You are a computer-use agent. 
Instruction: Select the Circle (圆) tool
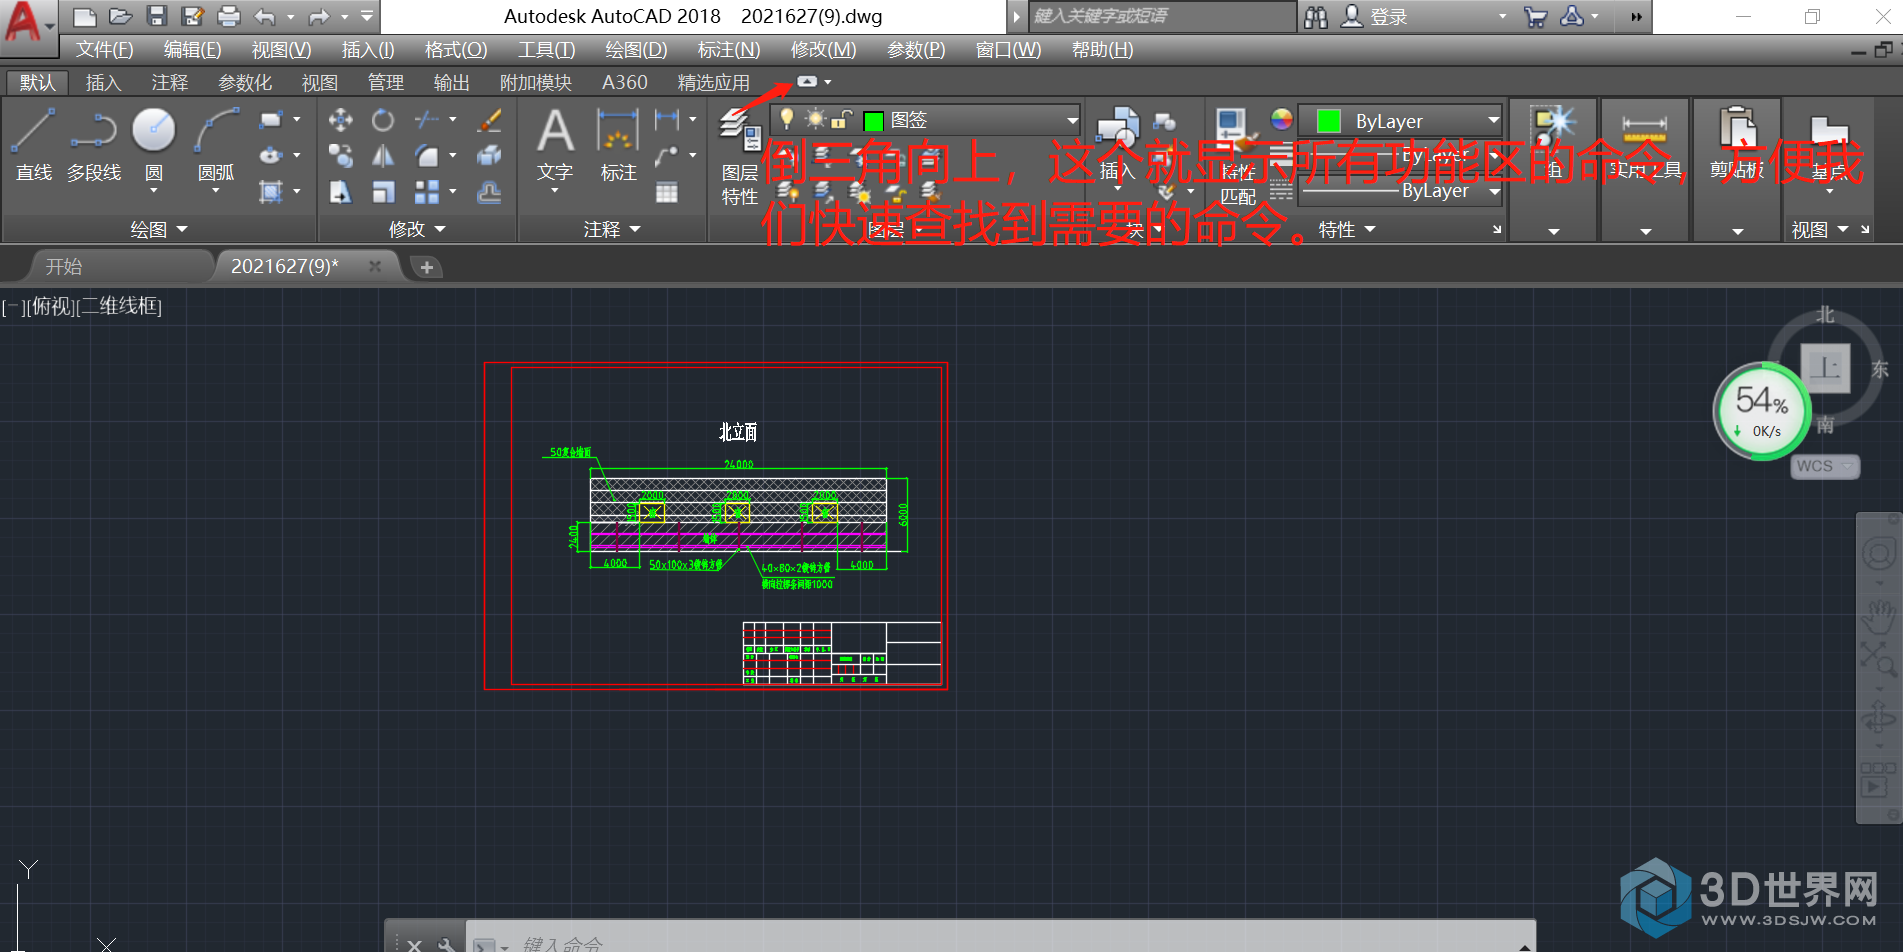pos(154,130)
